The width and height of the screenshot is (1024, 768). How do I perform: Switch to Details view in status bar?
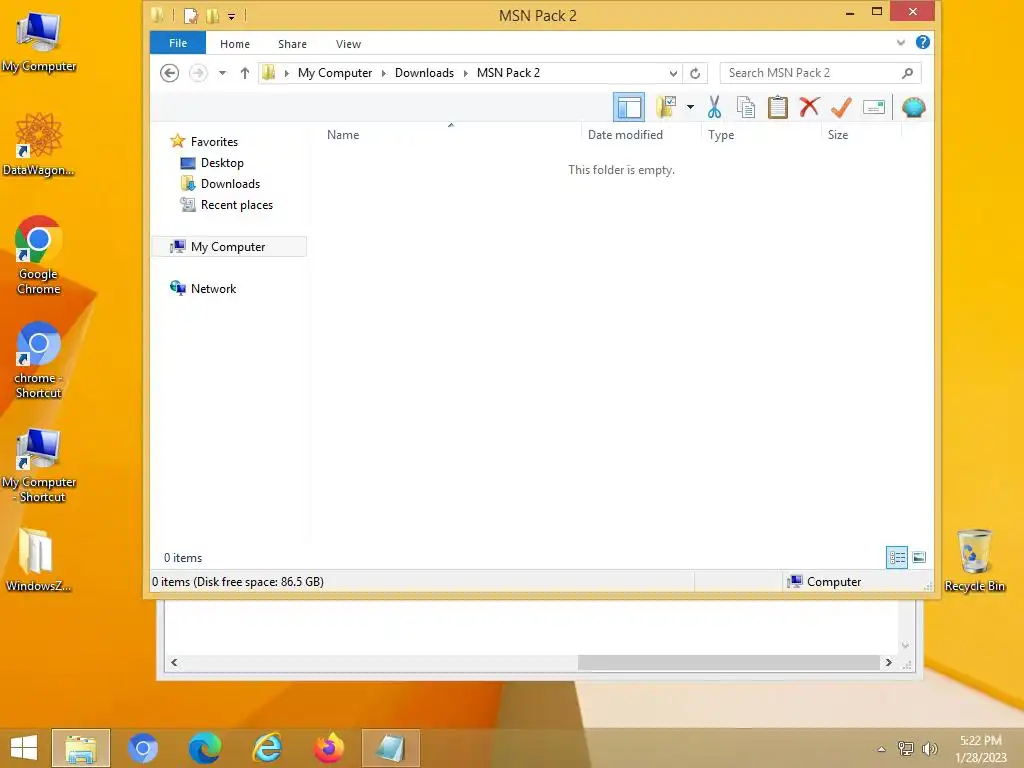897,557
